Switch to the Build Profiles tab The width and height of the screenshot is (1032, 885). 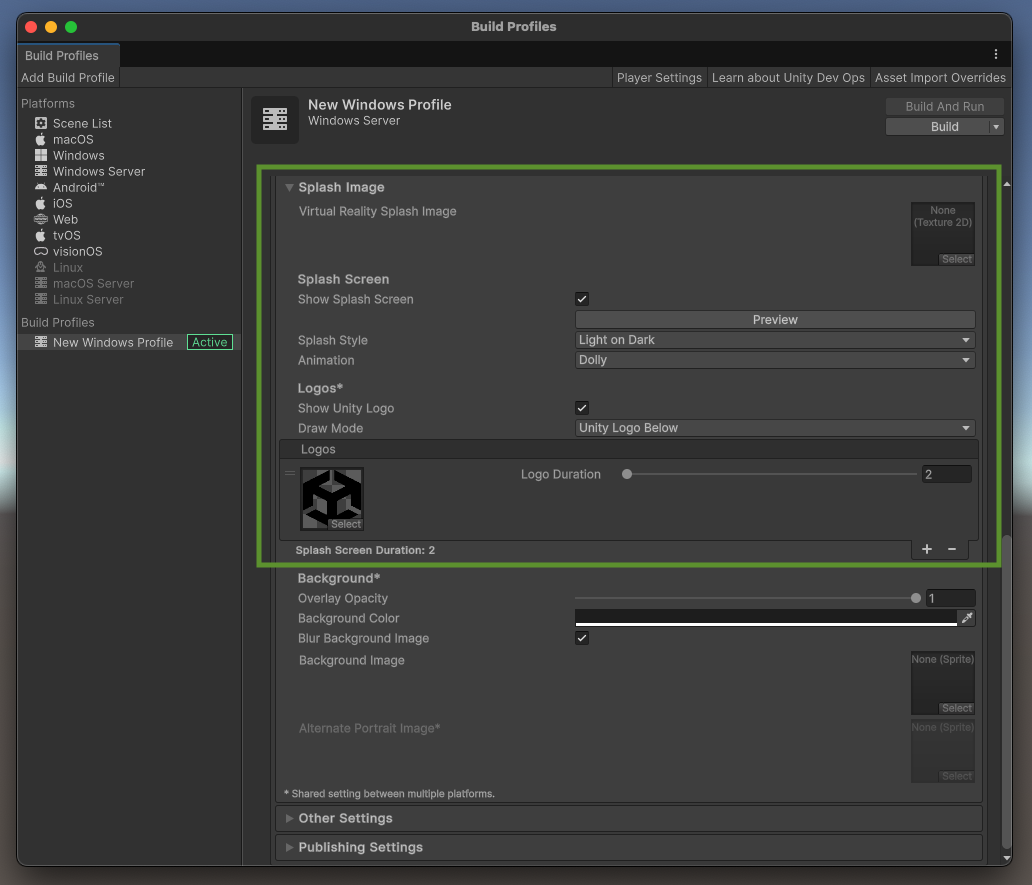click(x=61, y=56)
